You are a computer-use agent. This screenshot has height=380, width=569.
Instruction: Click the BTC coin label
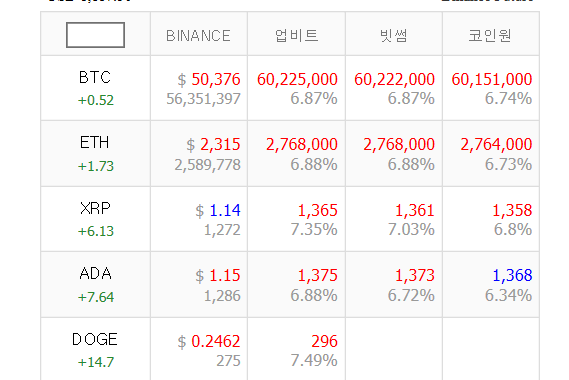[95, 77]
